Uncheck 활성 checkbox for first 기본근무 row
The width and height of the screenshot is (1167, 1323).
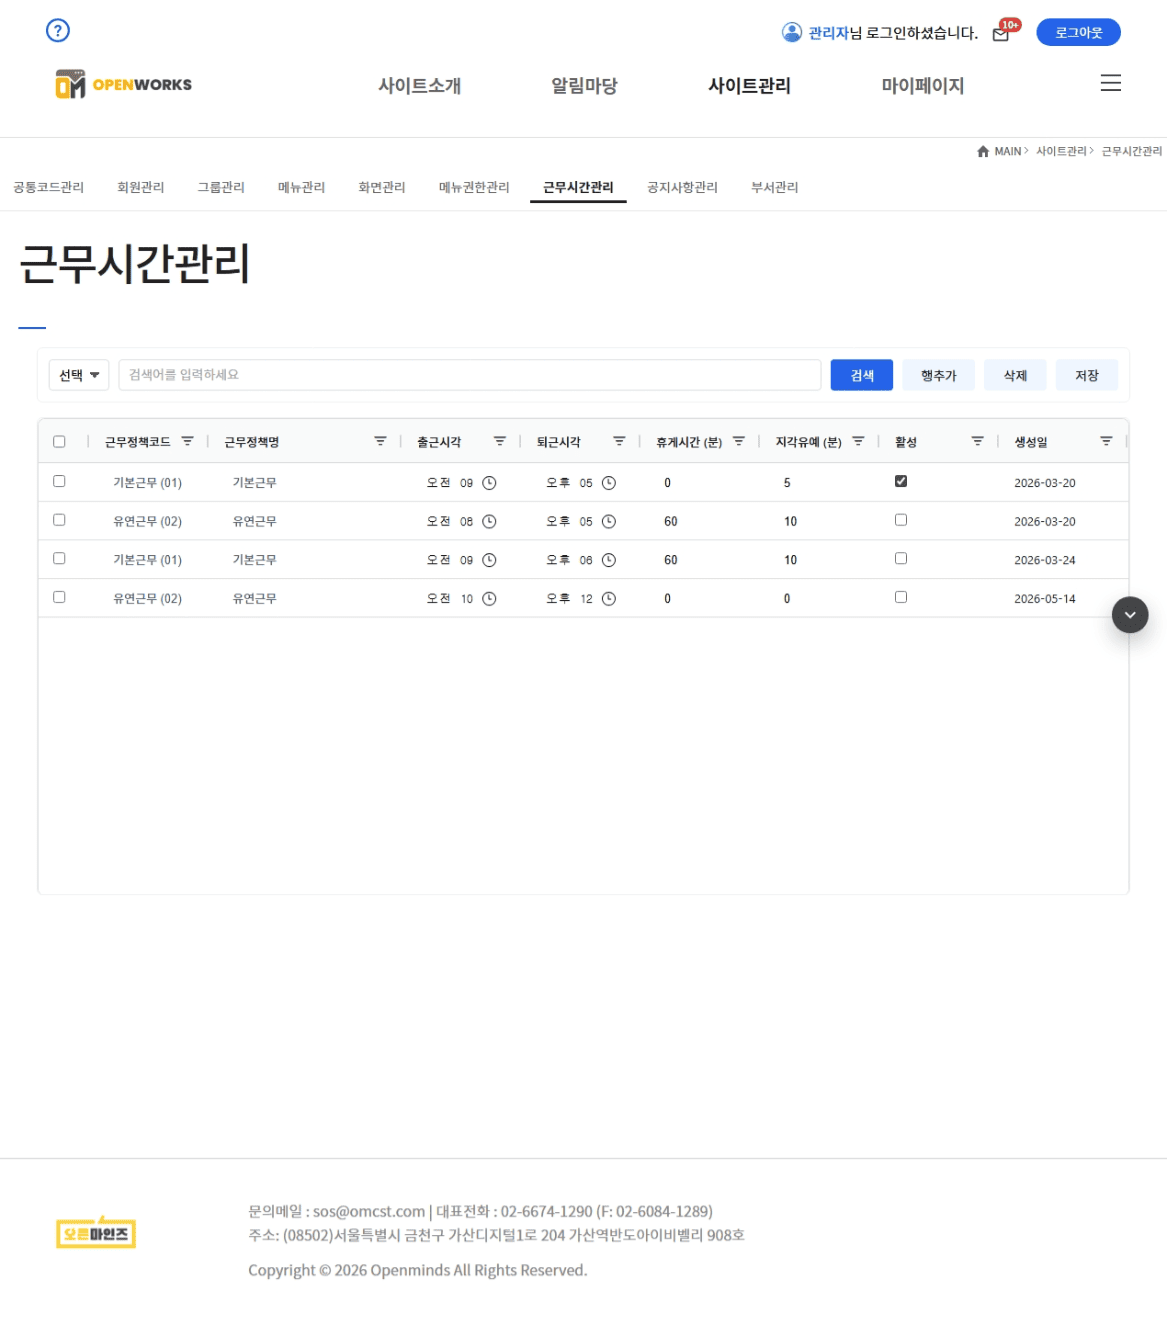901,481
